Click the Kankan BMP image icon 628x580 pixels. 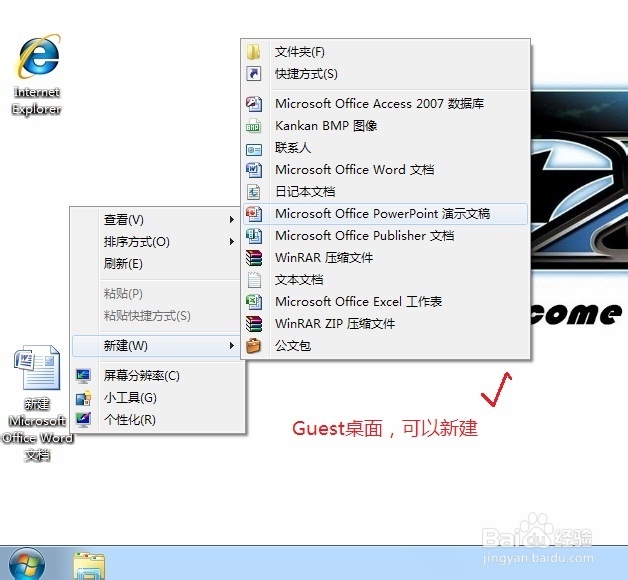[254, 126]
